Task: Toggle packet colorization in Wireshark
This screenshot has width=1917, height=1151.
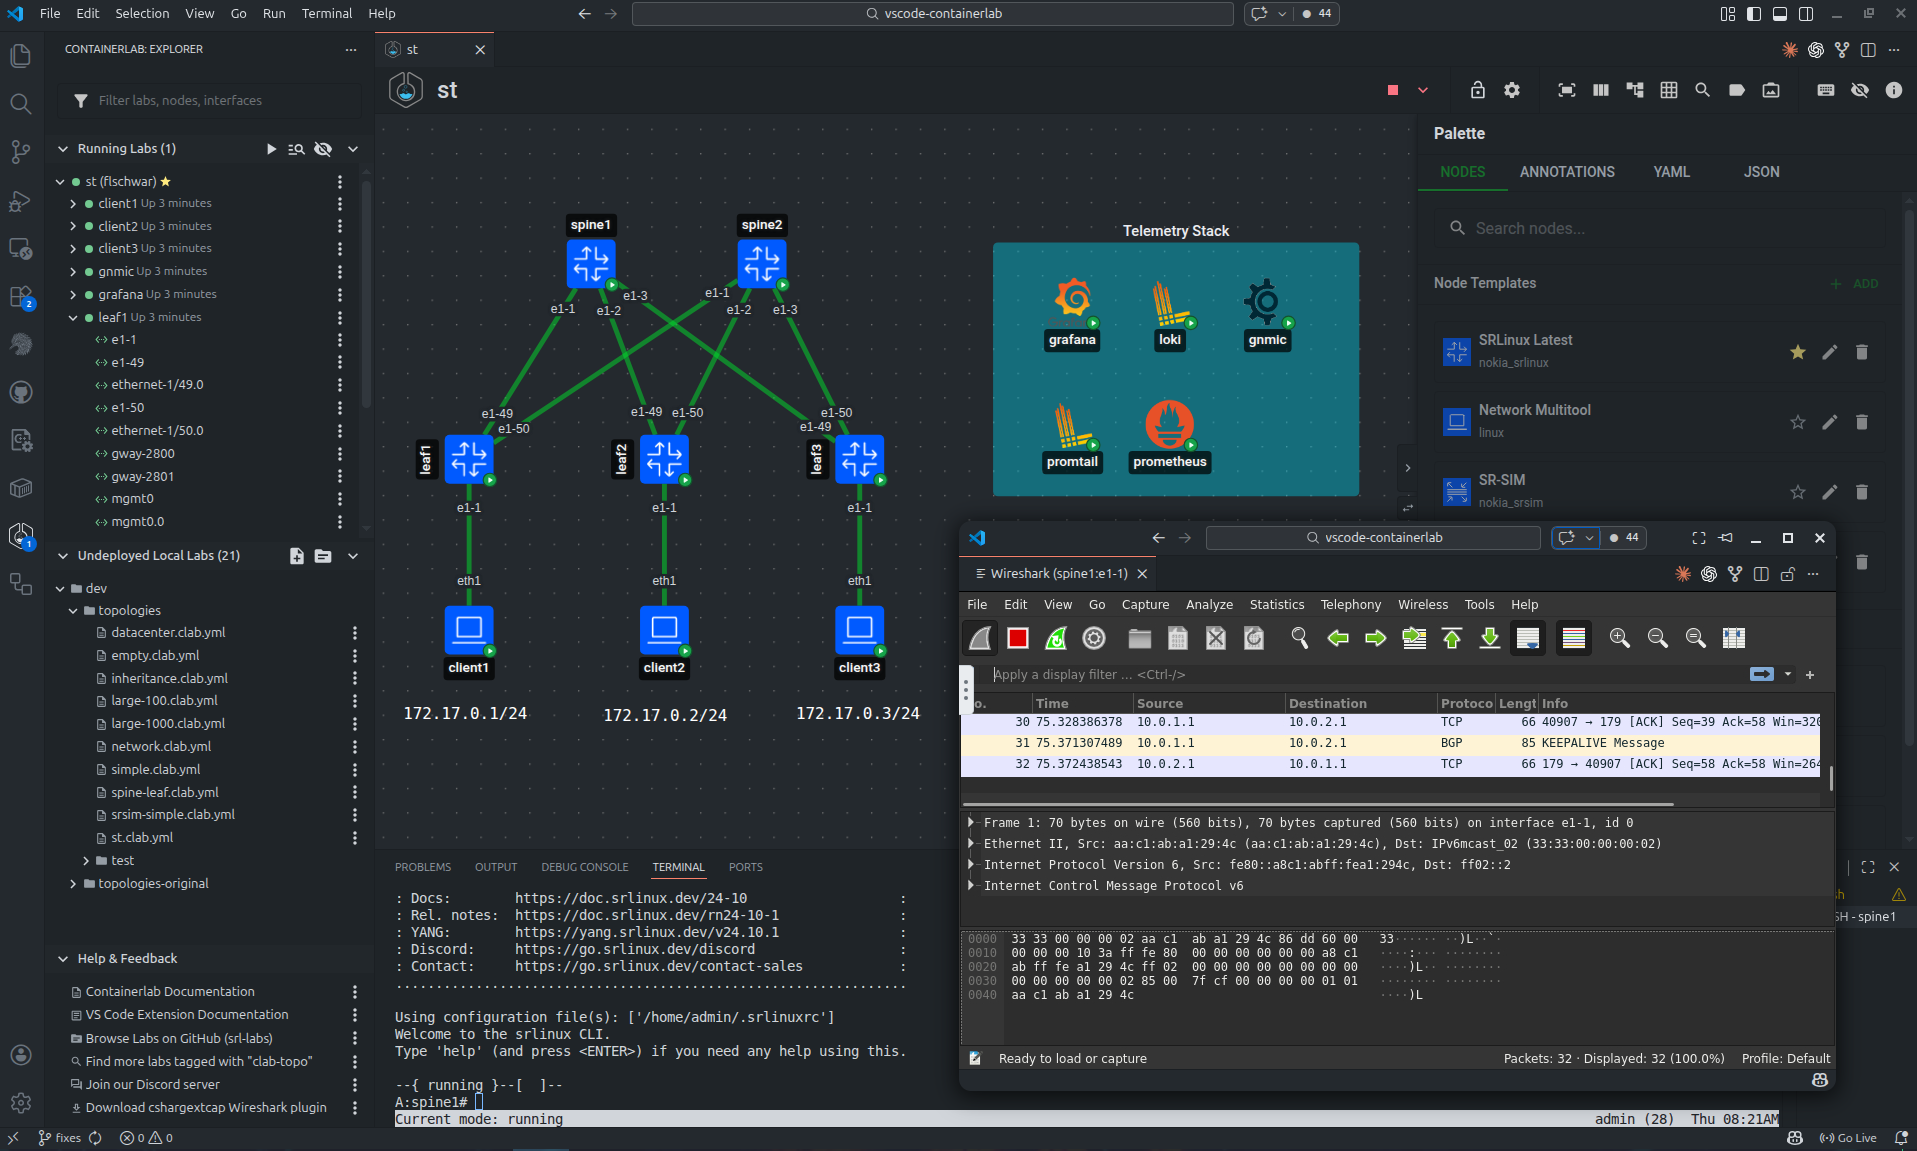Action: (x=1574, y=638)
